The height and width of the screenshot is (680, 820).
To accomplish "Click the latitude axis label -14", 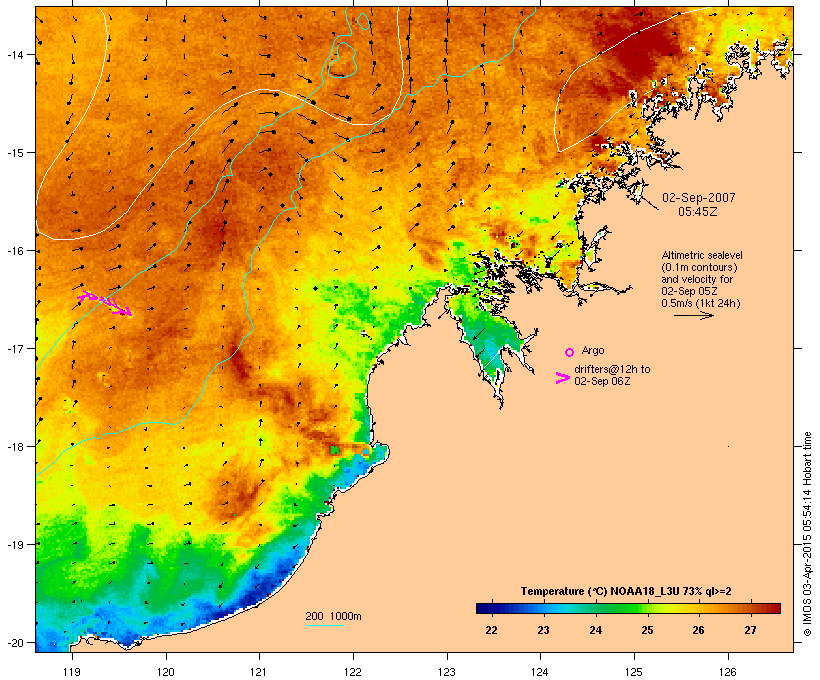I will 15,54.
